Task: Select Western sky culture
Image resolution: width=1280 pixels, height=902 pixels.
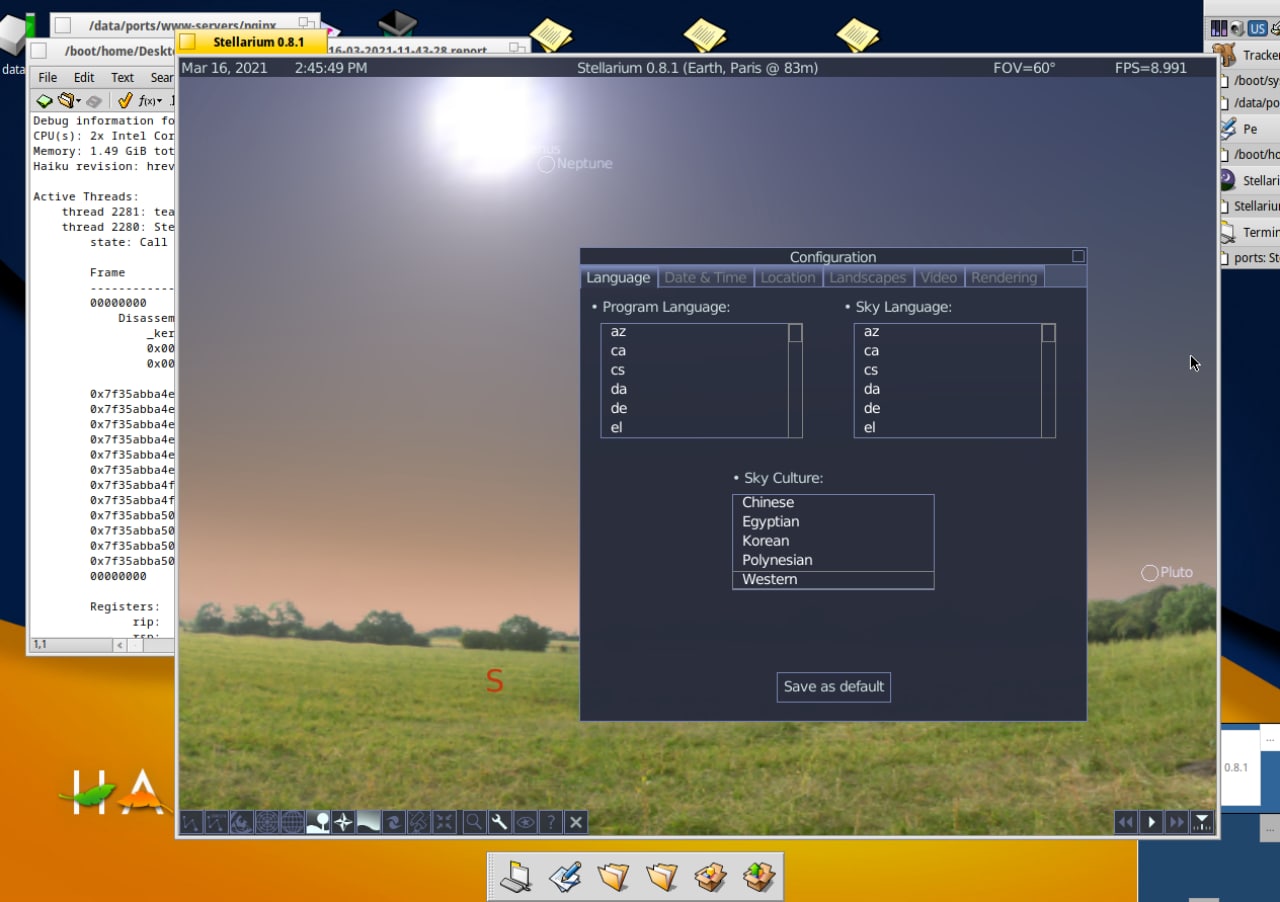Action: 833,580
